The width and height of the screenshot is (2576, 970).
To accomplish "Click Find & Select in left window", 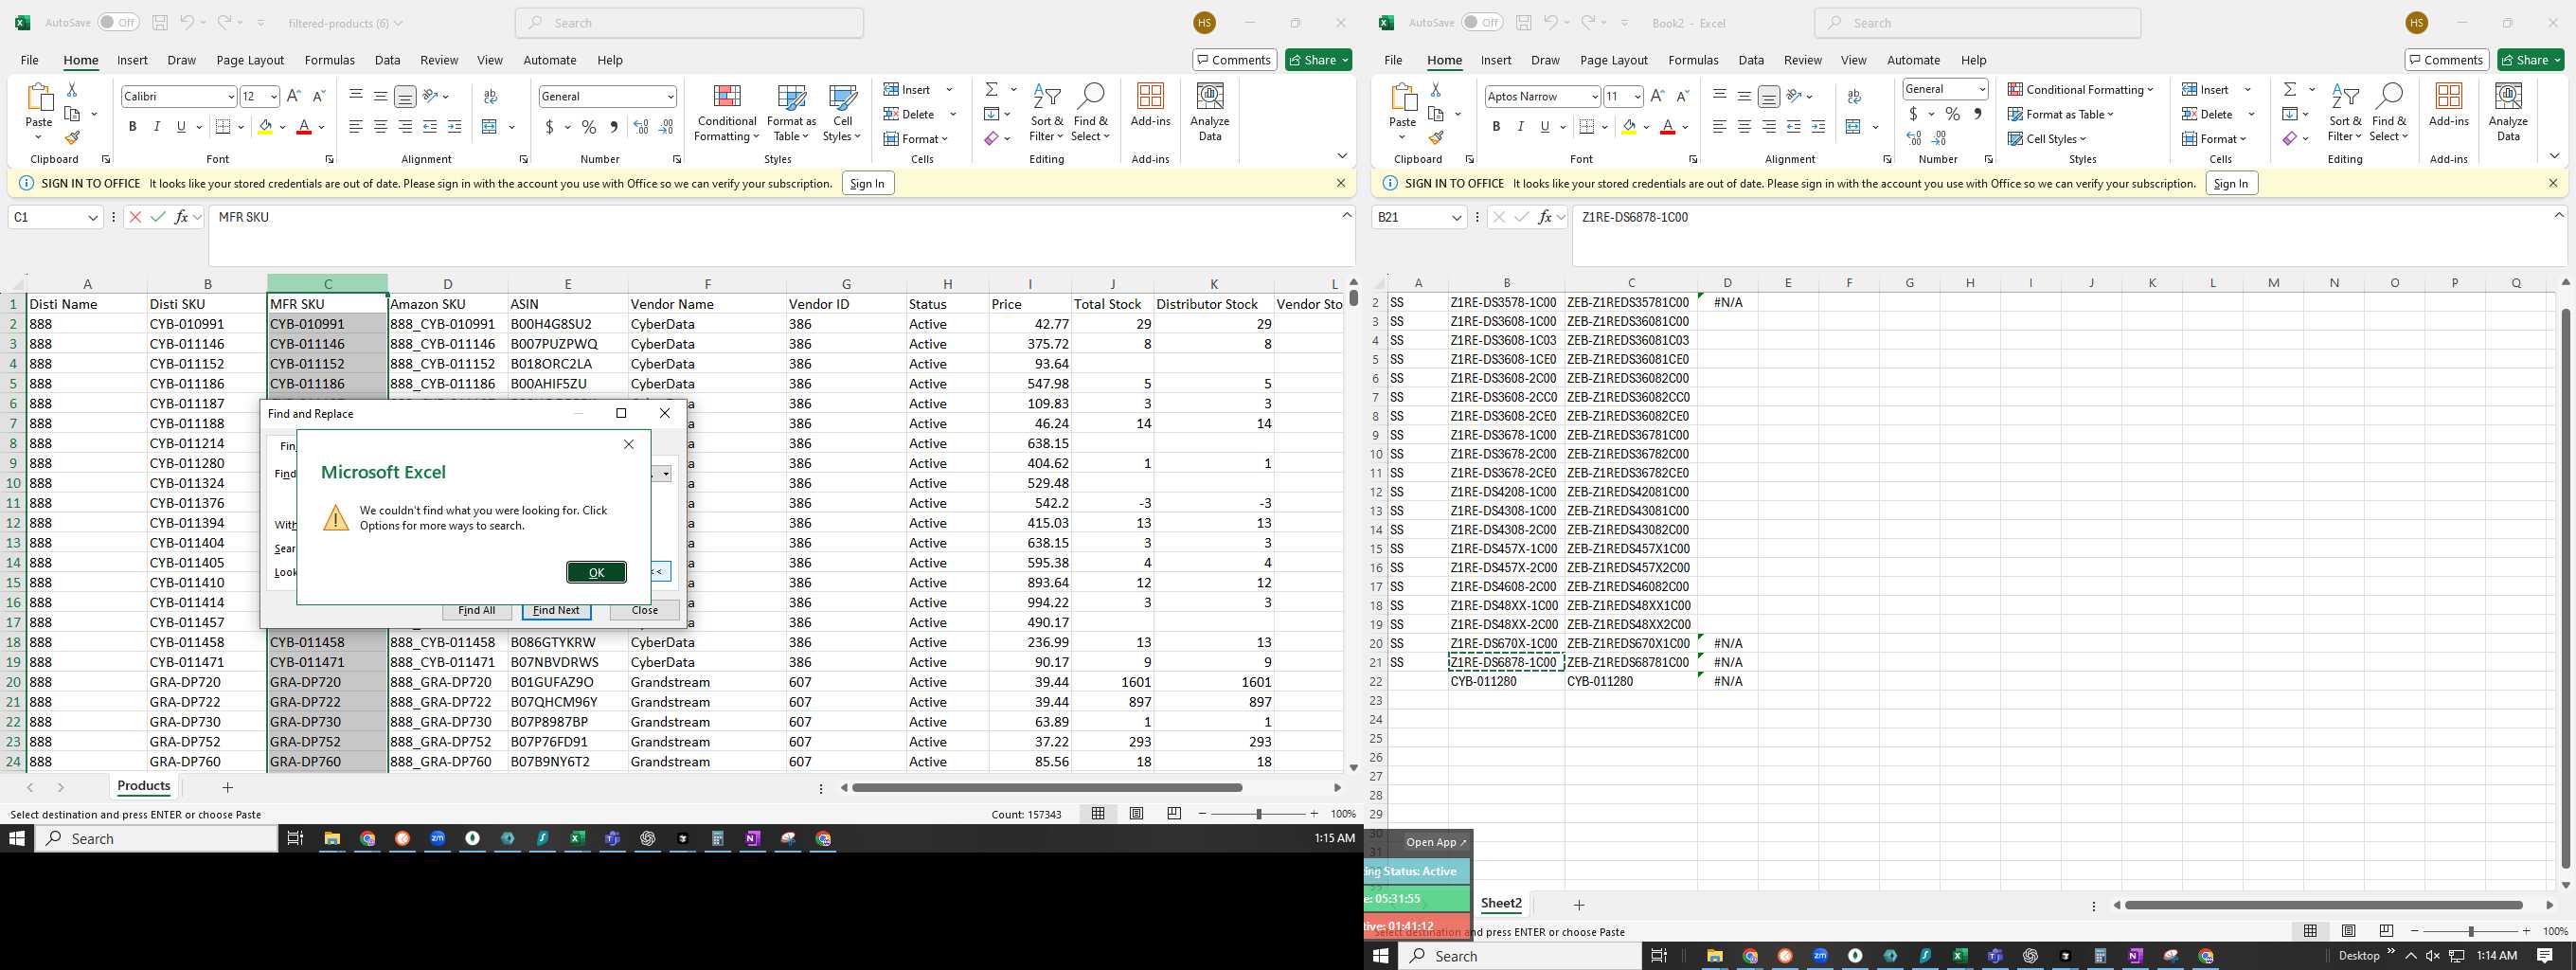I will point(1090,112).
